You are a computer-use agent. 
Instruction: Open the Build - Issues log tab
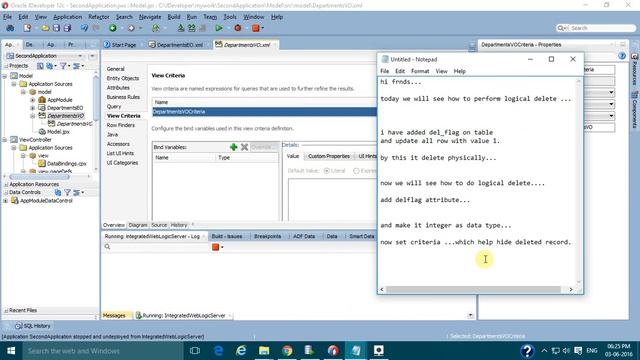(x=227, y=236)
